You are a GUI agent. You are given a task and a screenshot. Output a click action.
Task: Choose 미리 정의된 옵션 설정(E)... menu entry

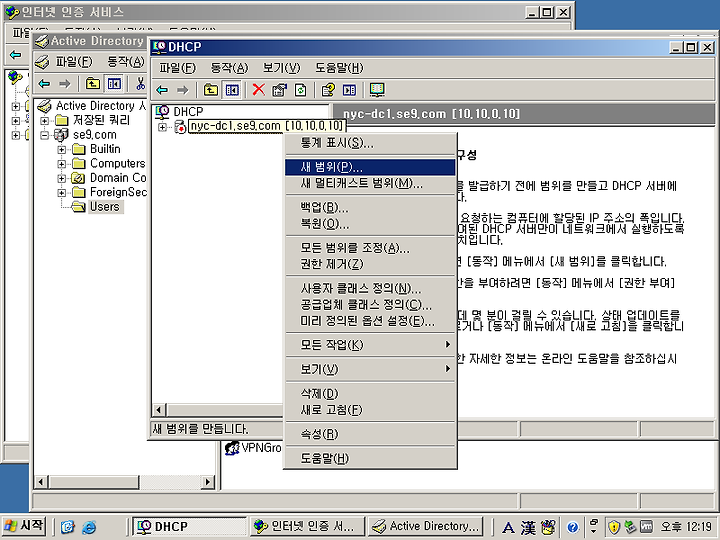tap(370, 321)
